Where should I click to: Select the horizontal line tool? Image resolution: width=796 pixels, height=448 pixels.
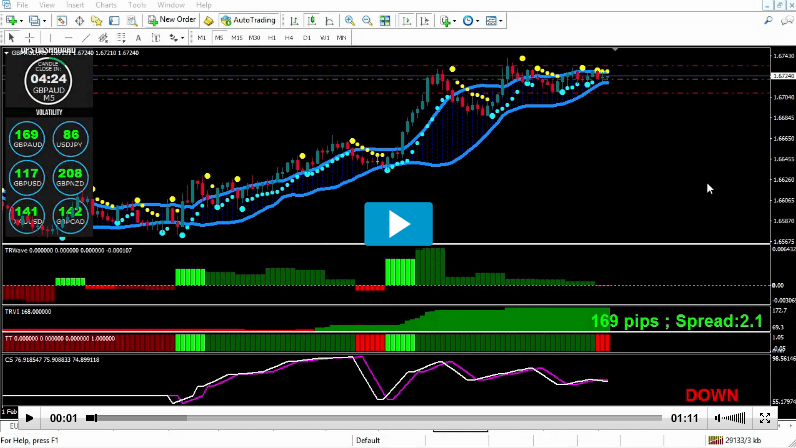pos(69,38)
